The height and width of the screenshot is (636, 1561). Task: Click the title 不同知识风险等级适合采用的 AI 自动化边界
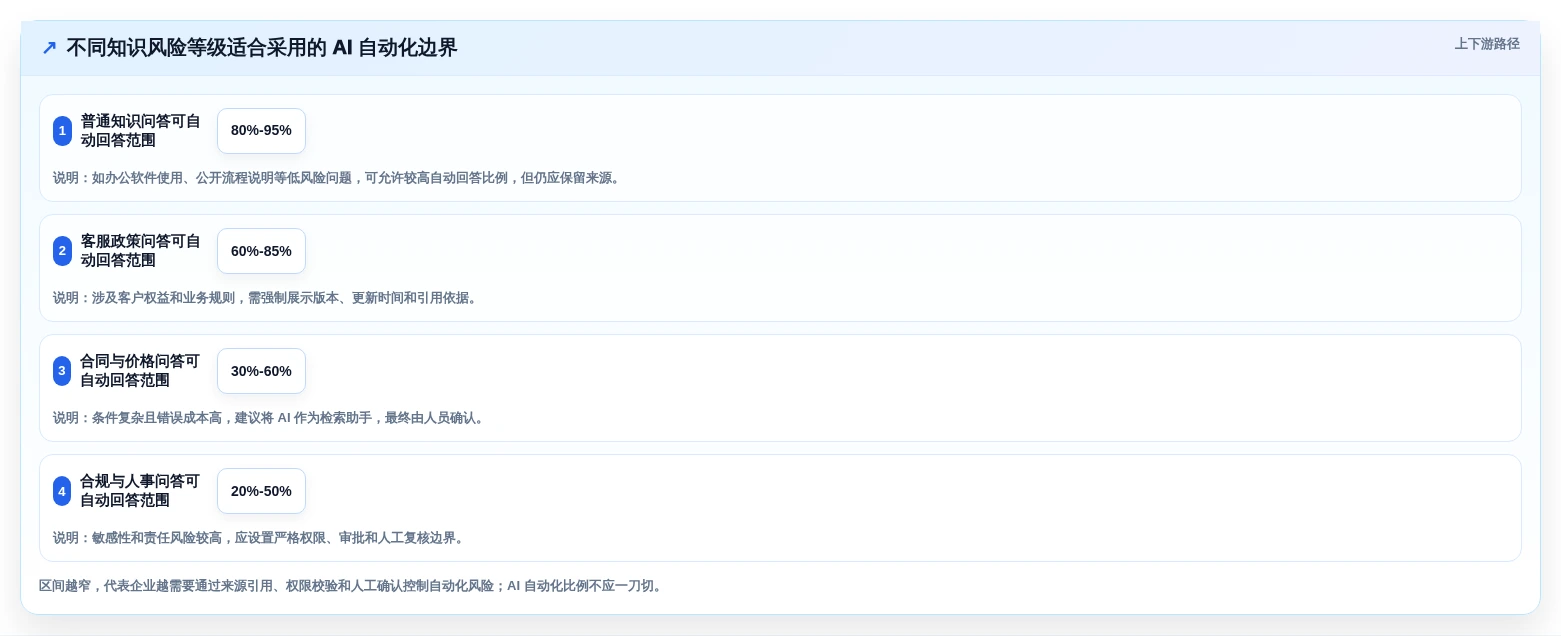(x=262, y=47)
